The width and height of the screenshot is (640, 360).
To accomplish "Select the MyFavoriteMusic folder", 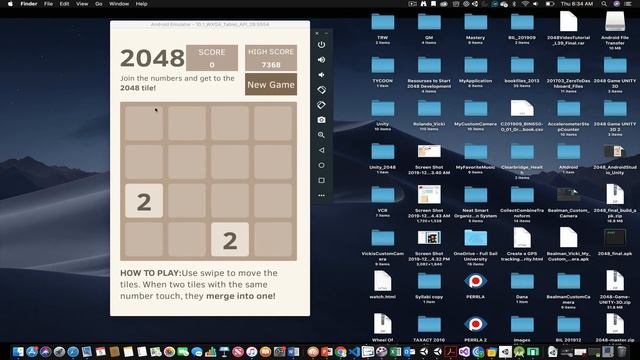I will coord(476,152).
